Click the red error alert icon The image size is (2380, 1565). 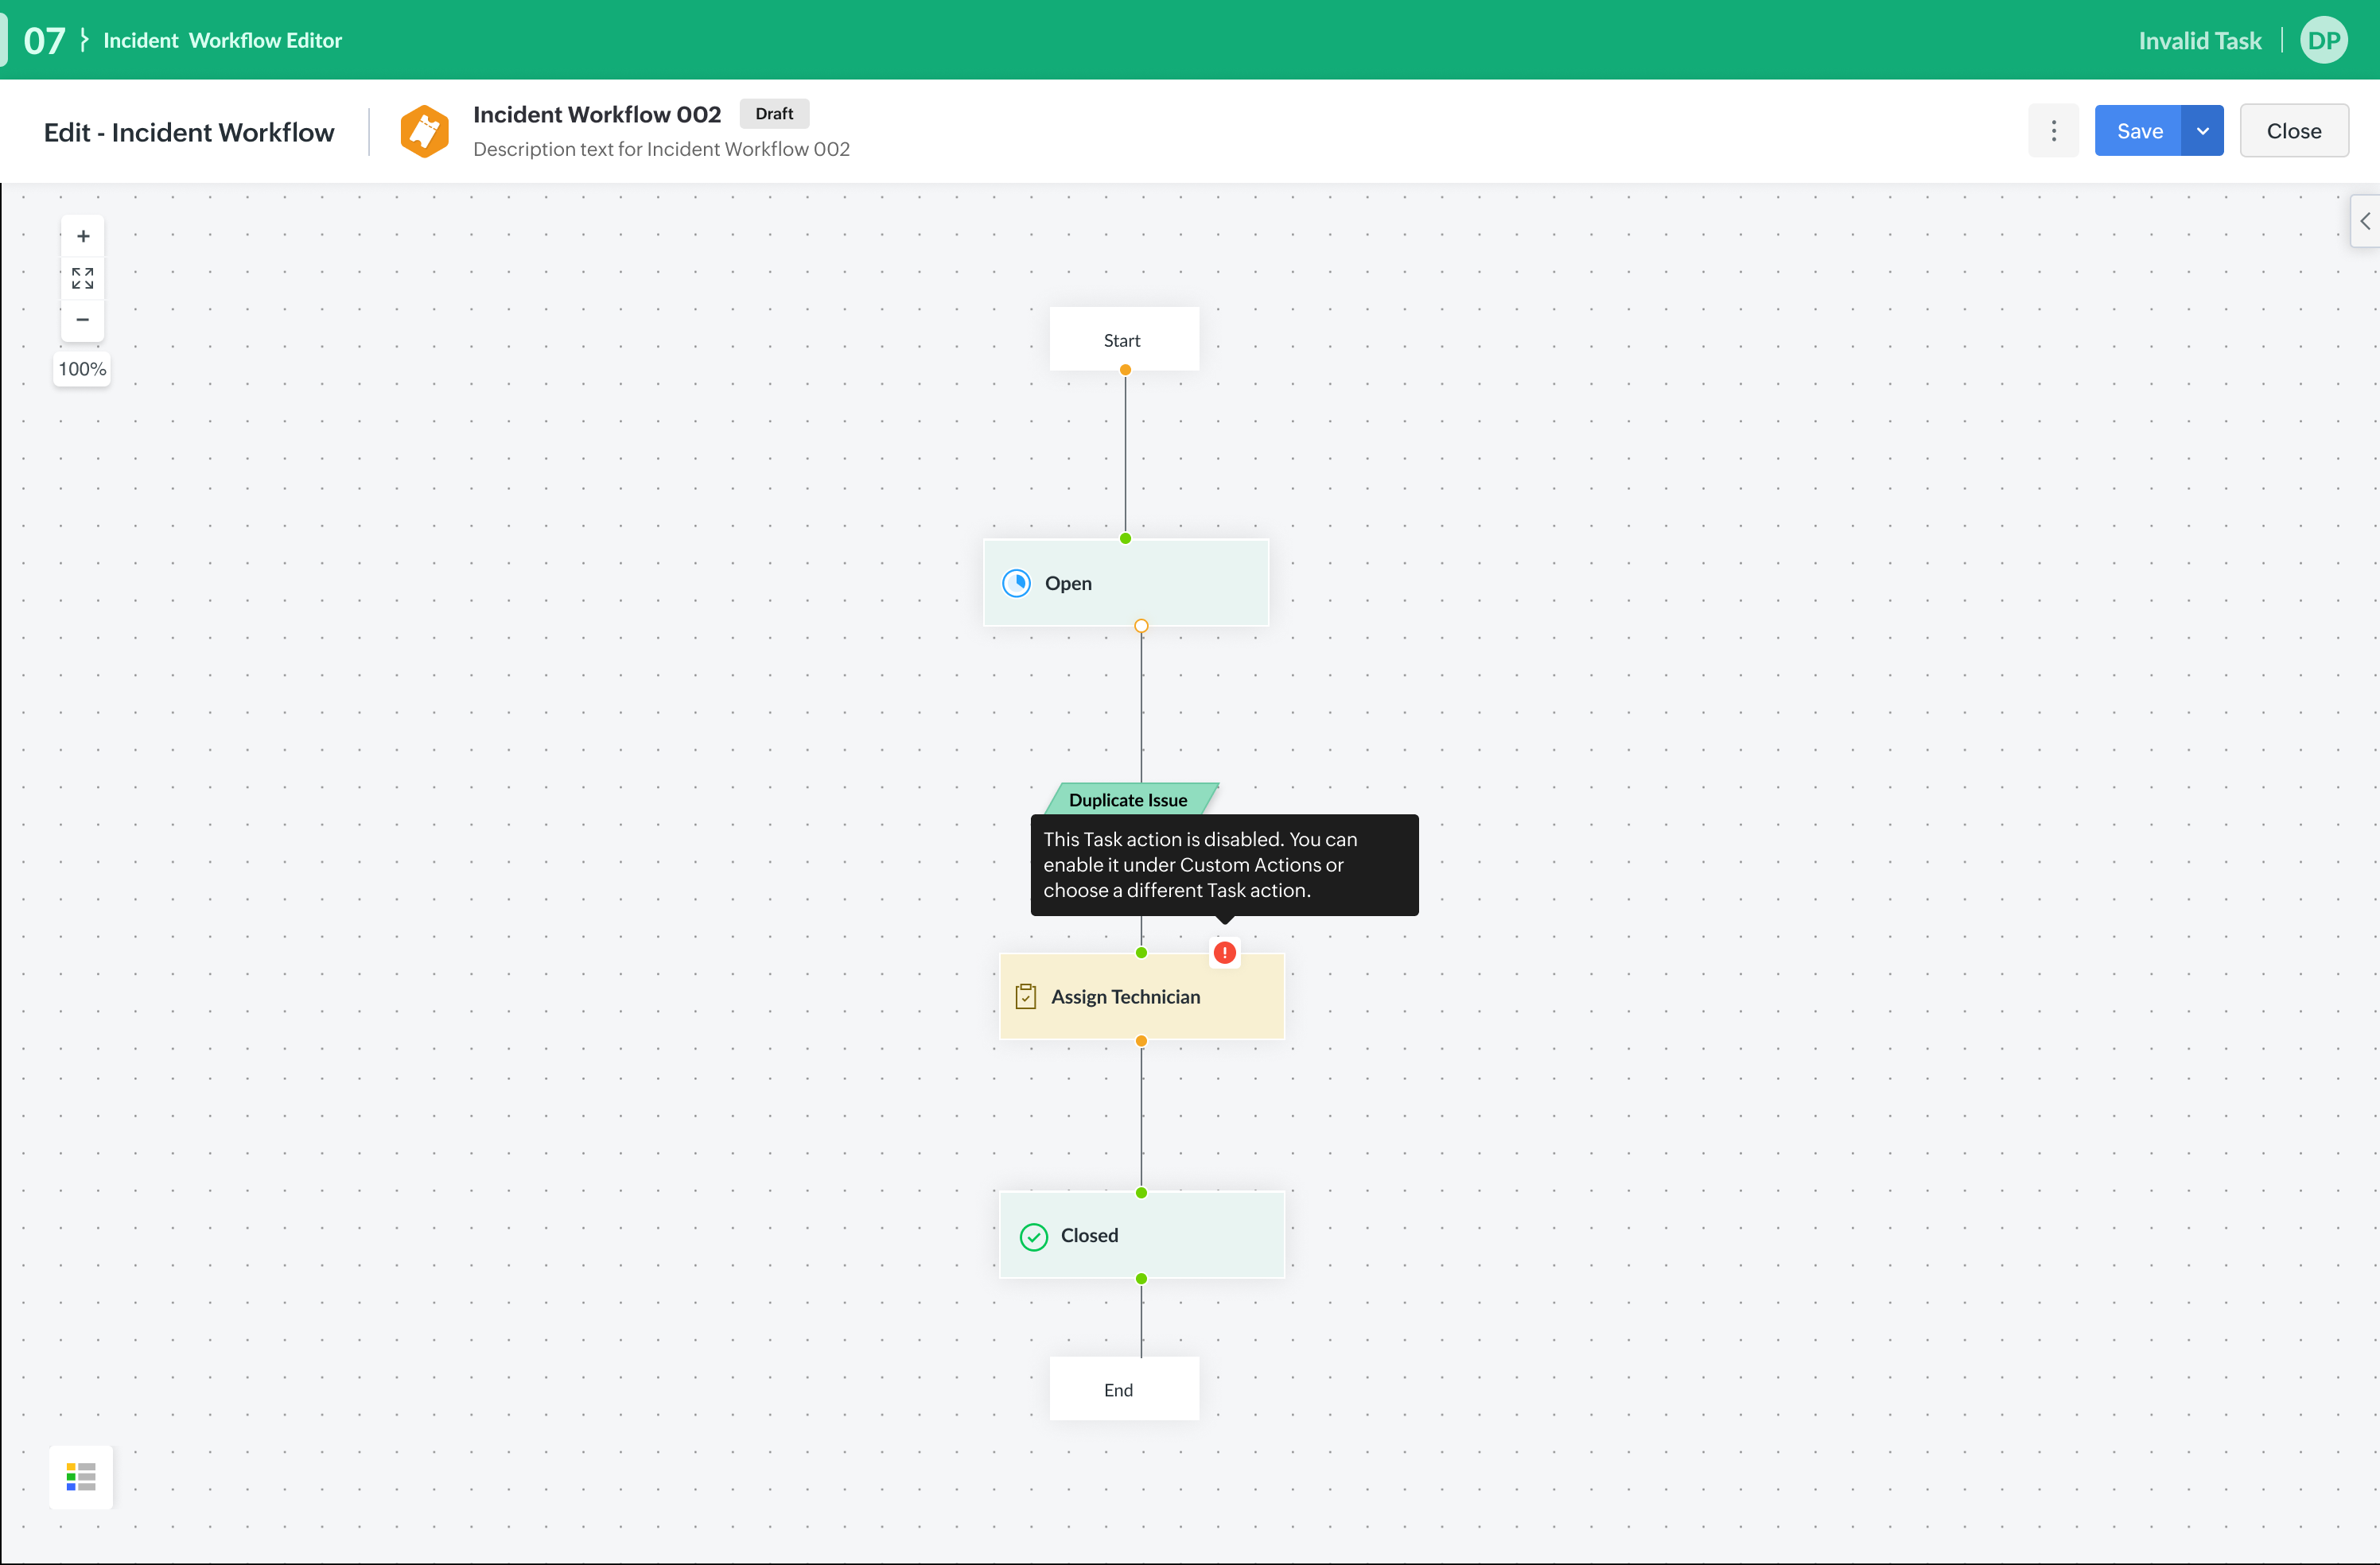1224,952
